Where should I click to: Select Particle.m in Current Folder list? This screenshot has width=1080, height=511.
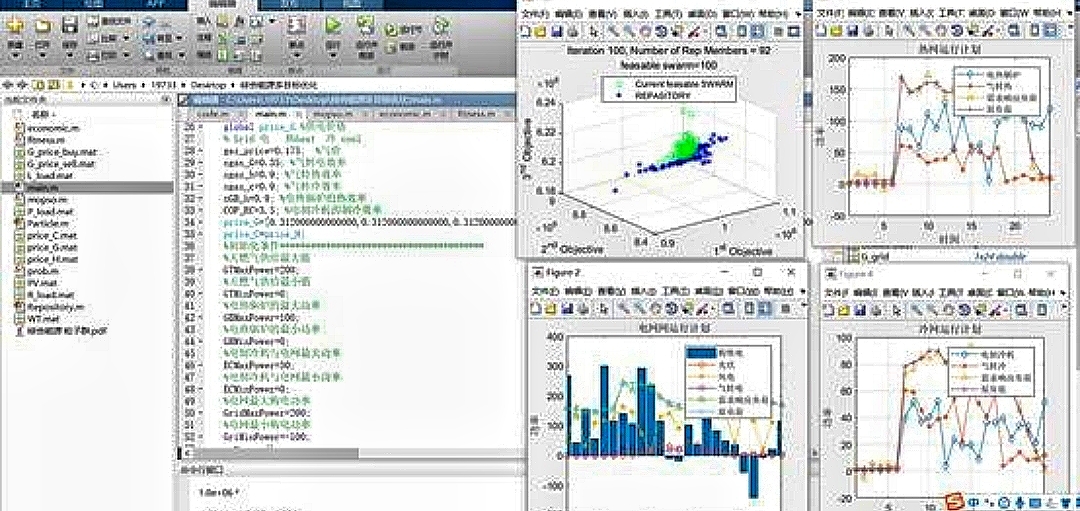coord(47,223)
